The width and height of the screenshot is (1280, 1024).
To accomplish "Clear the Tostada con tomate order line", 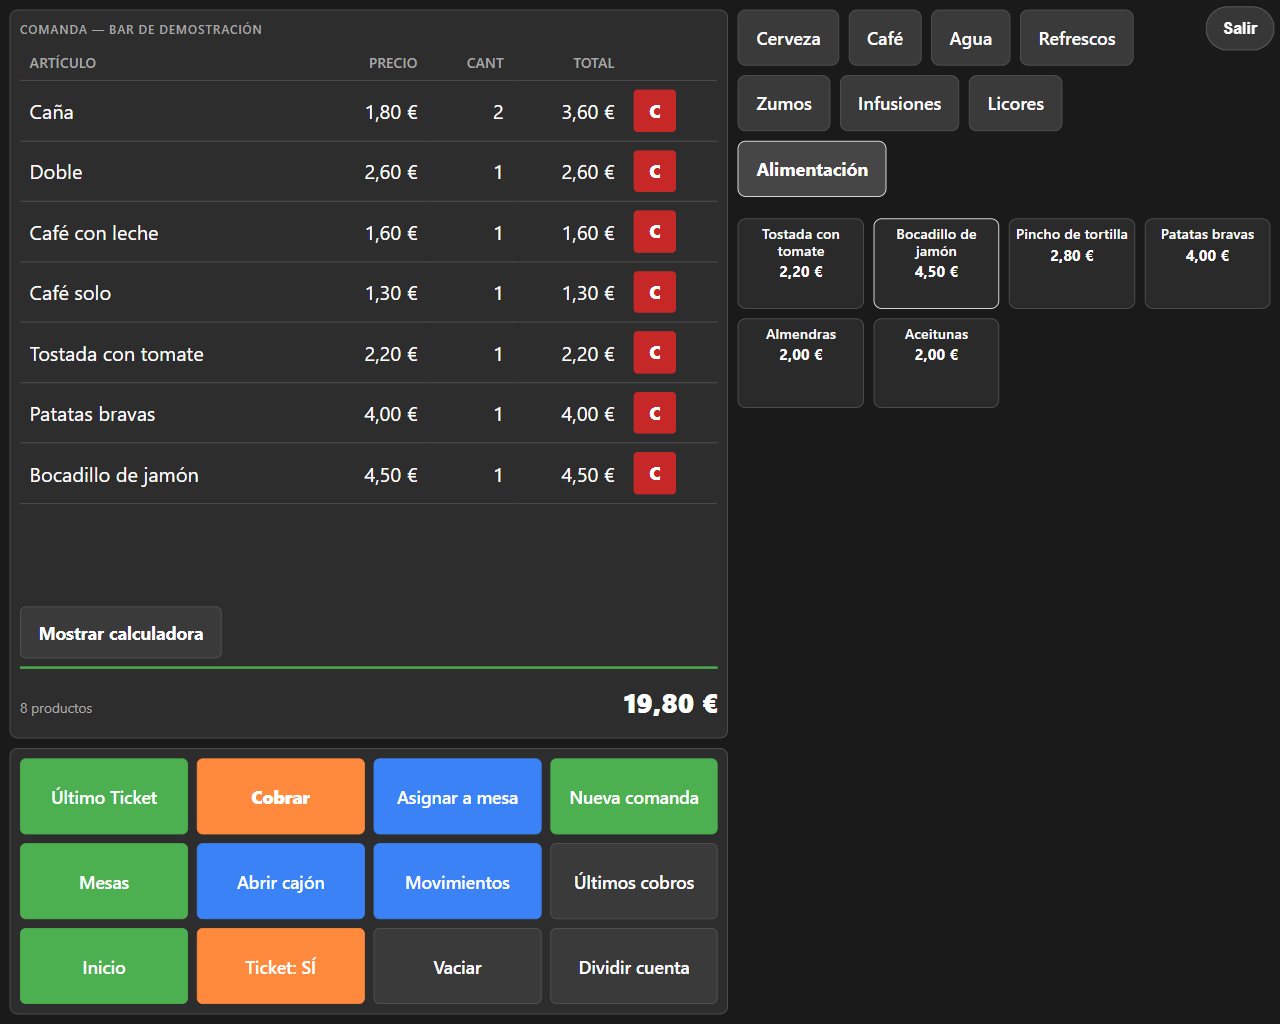I will point(655,353).
